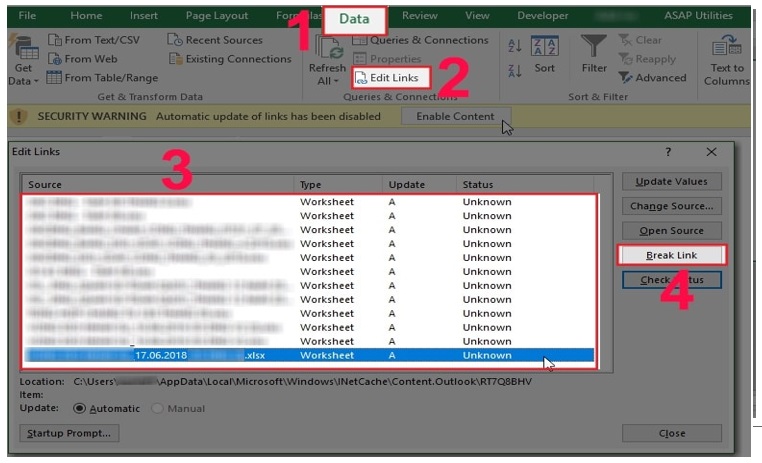762x463 pixels.
Task: Switch to the Page Layout tab
Action: coord(215,16)
